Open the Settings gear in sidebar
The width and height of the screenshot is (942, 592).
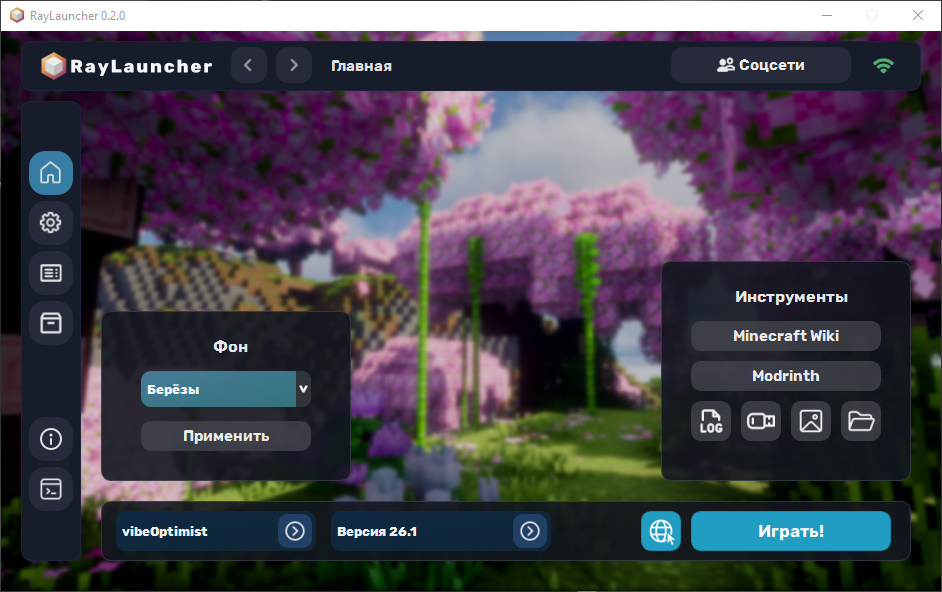tap(51, 223)
